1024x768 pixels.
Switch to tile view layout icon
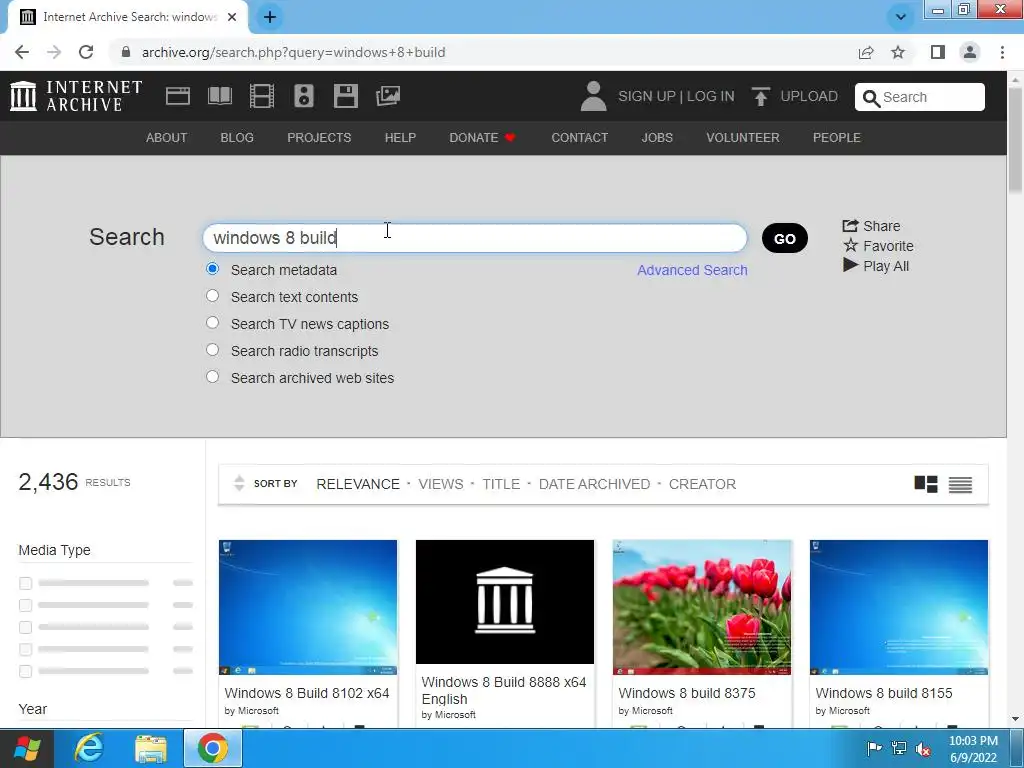925,484
